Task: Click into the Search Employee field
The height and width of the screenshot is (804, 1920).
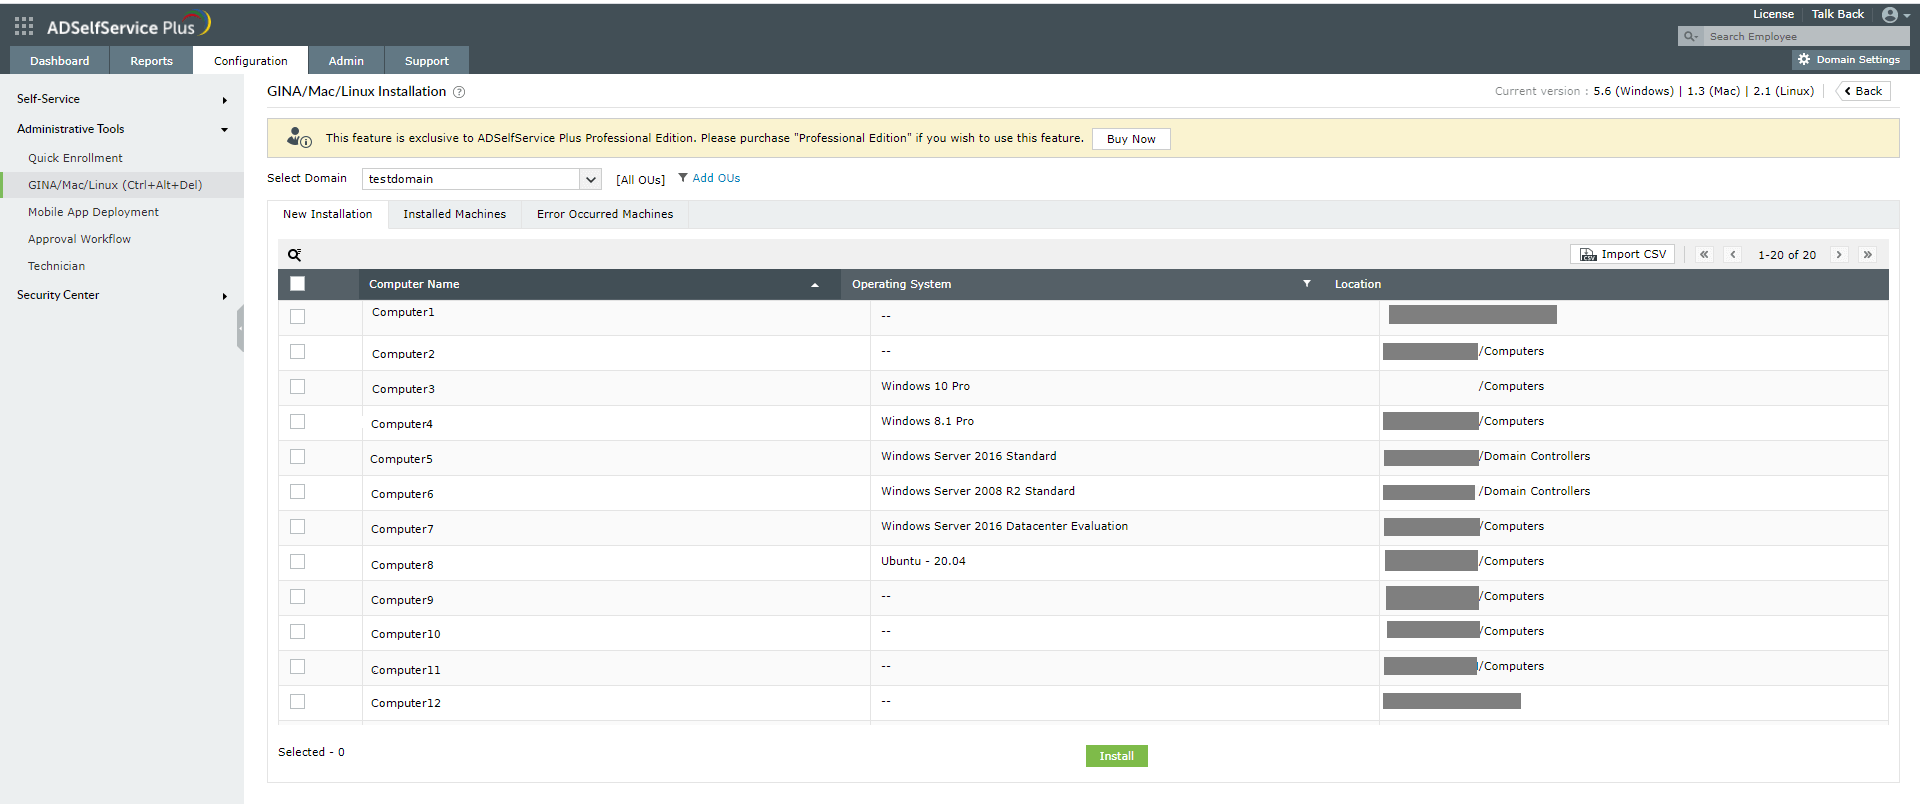Action: tap(1804, 37)
